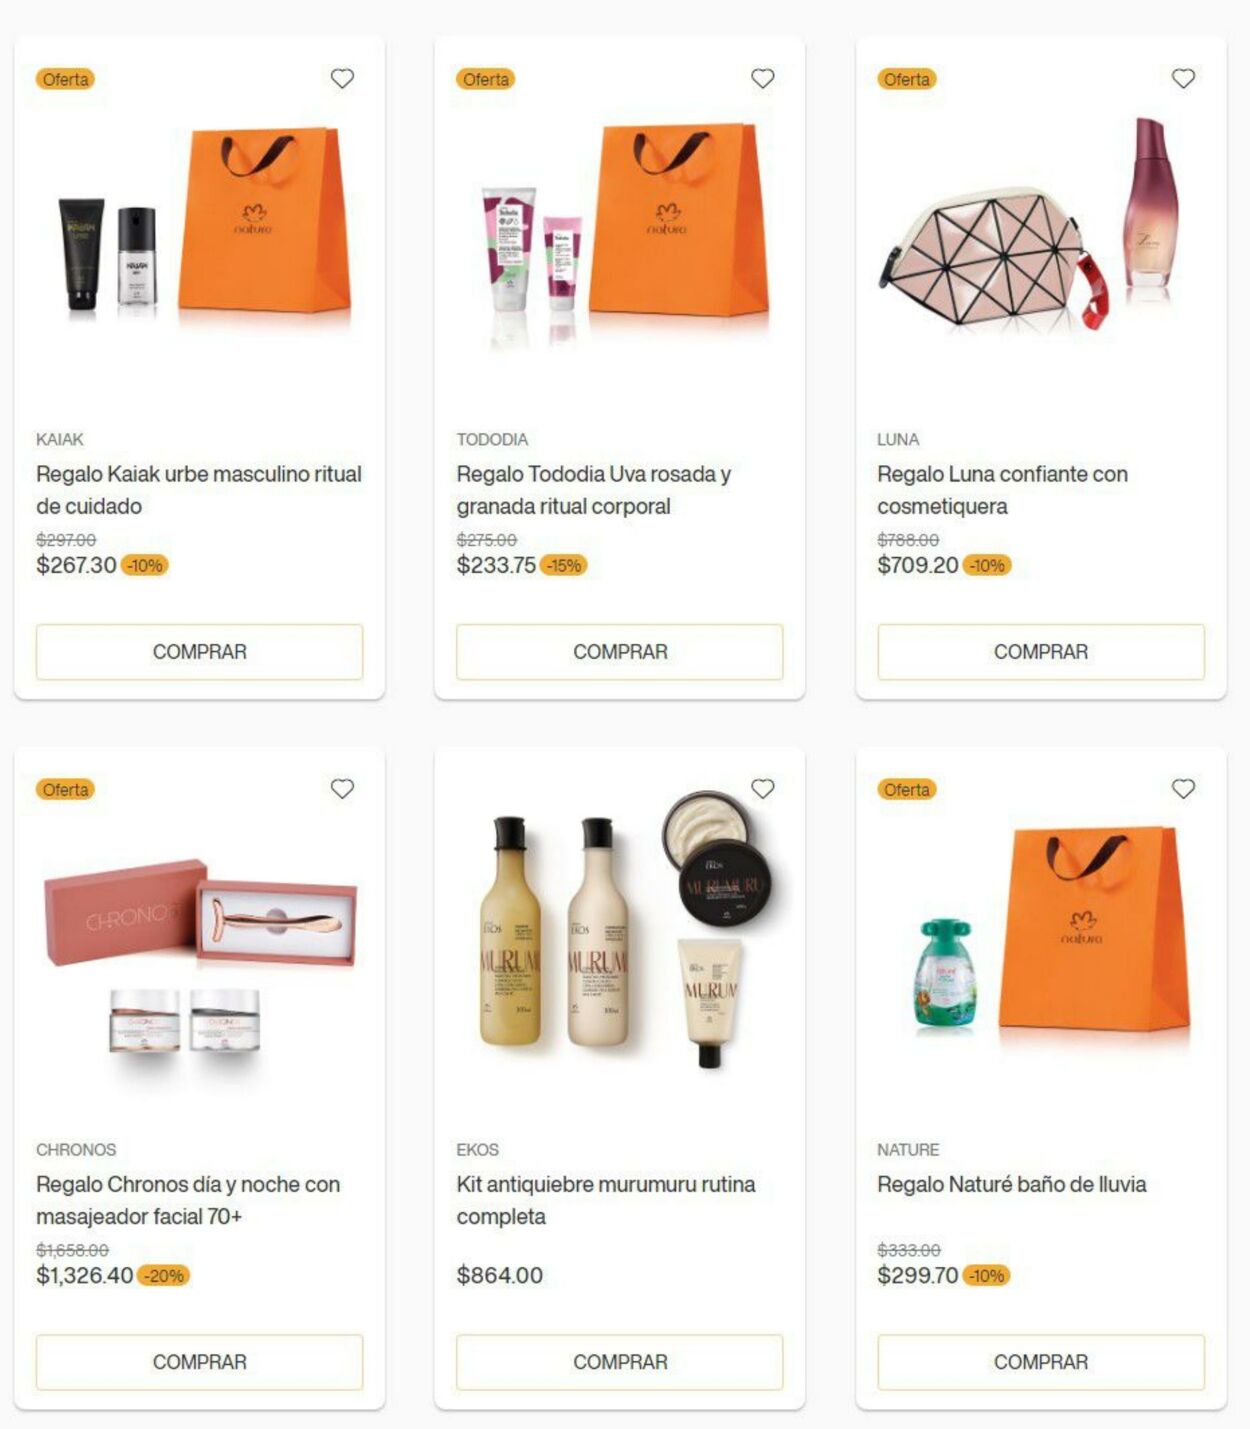Click the Oferta badge on Kaiak product
Screen dimensions: 1250x1429
(x=65, y=79)
